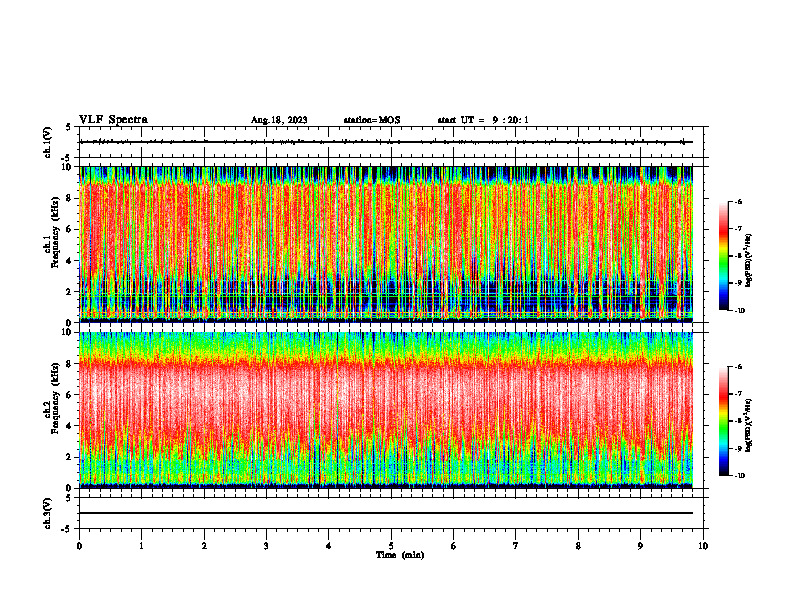The height and width of the screenshot is (612, 792).
Task: Click the "VLF Spectra" plot title
Action: [113, 120]
